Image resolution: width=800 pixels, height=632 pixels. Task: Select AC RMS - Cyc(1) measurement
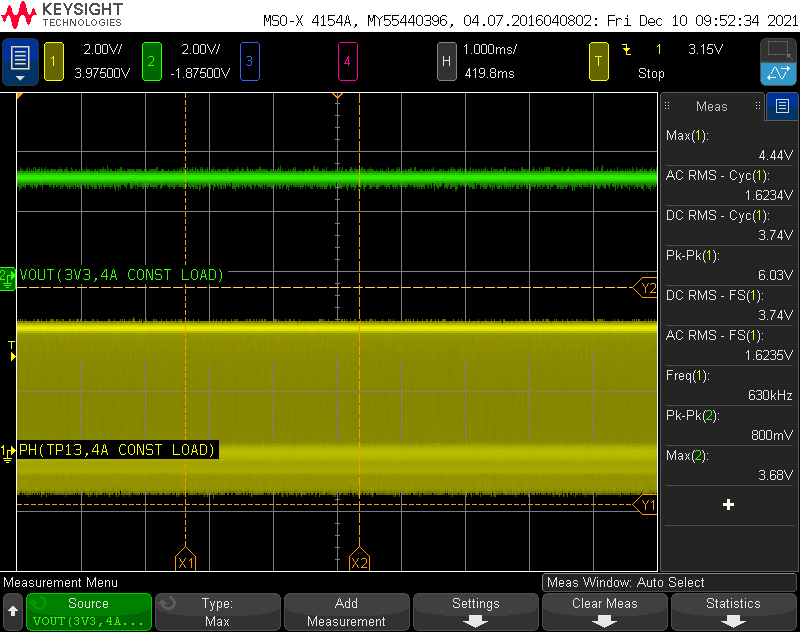[x=729, y=185]
